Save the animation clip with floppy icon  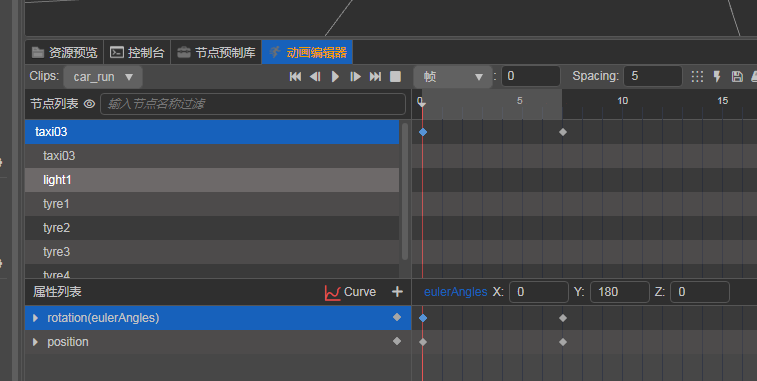[737, 76]
